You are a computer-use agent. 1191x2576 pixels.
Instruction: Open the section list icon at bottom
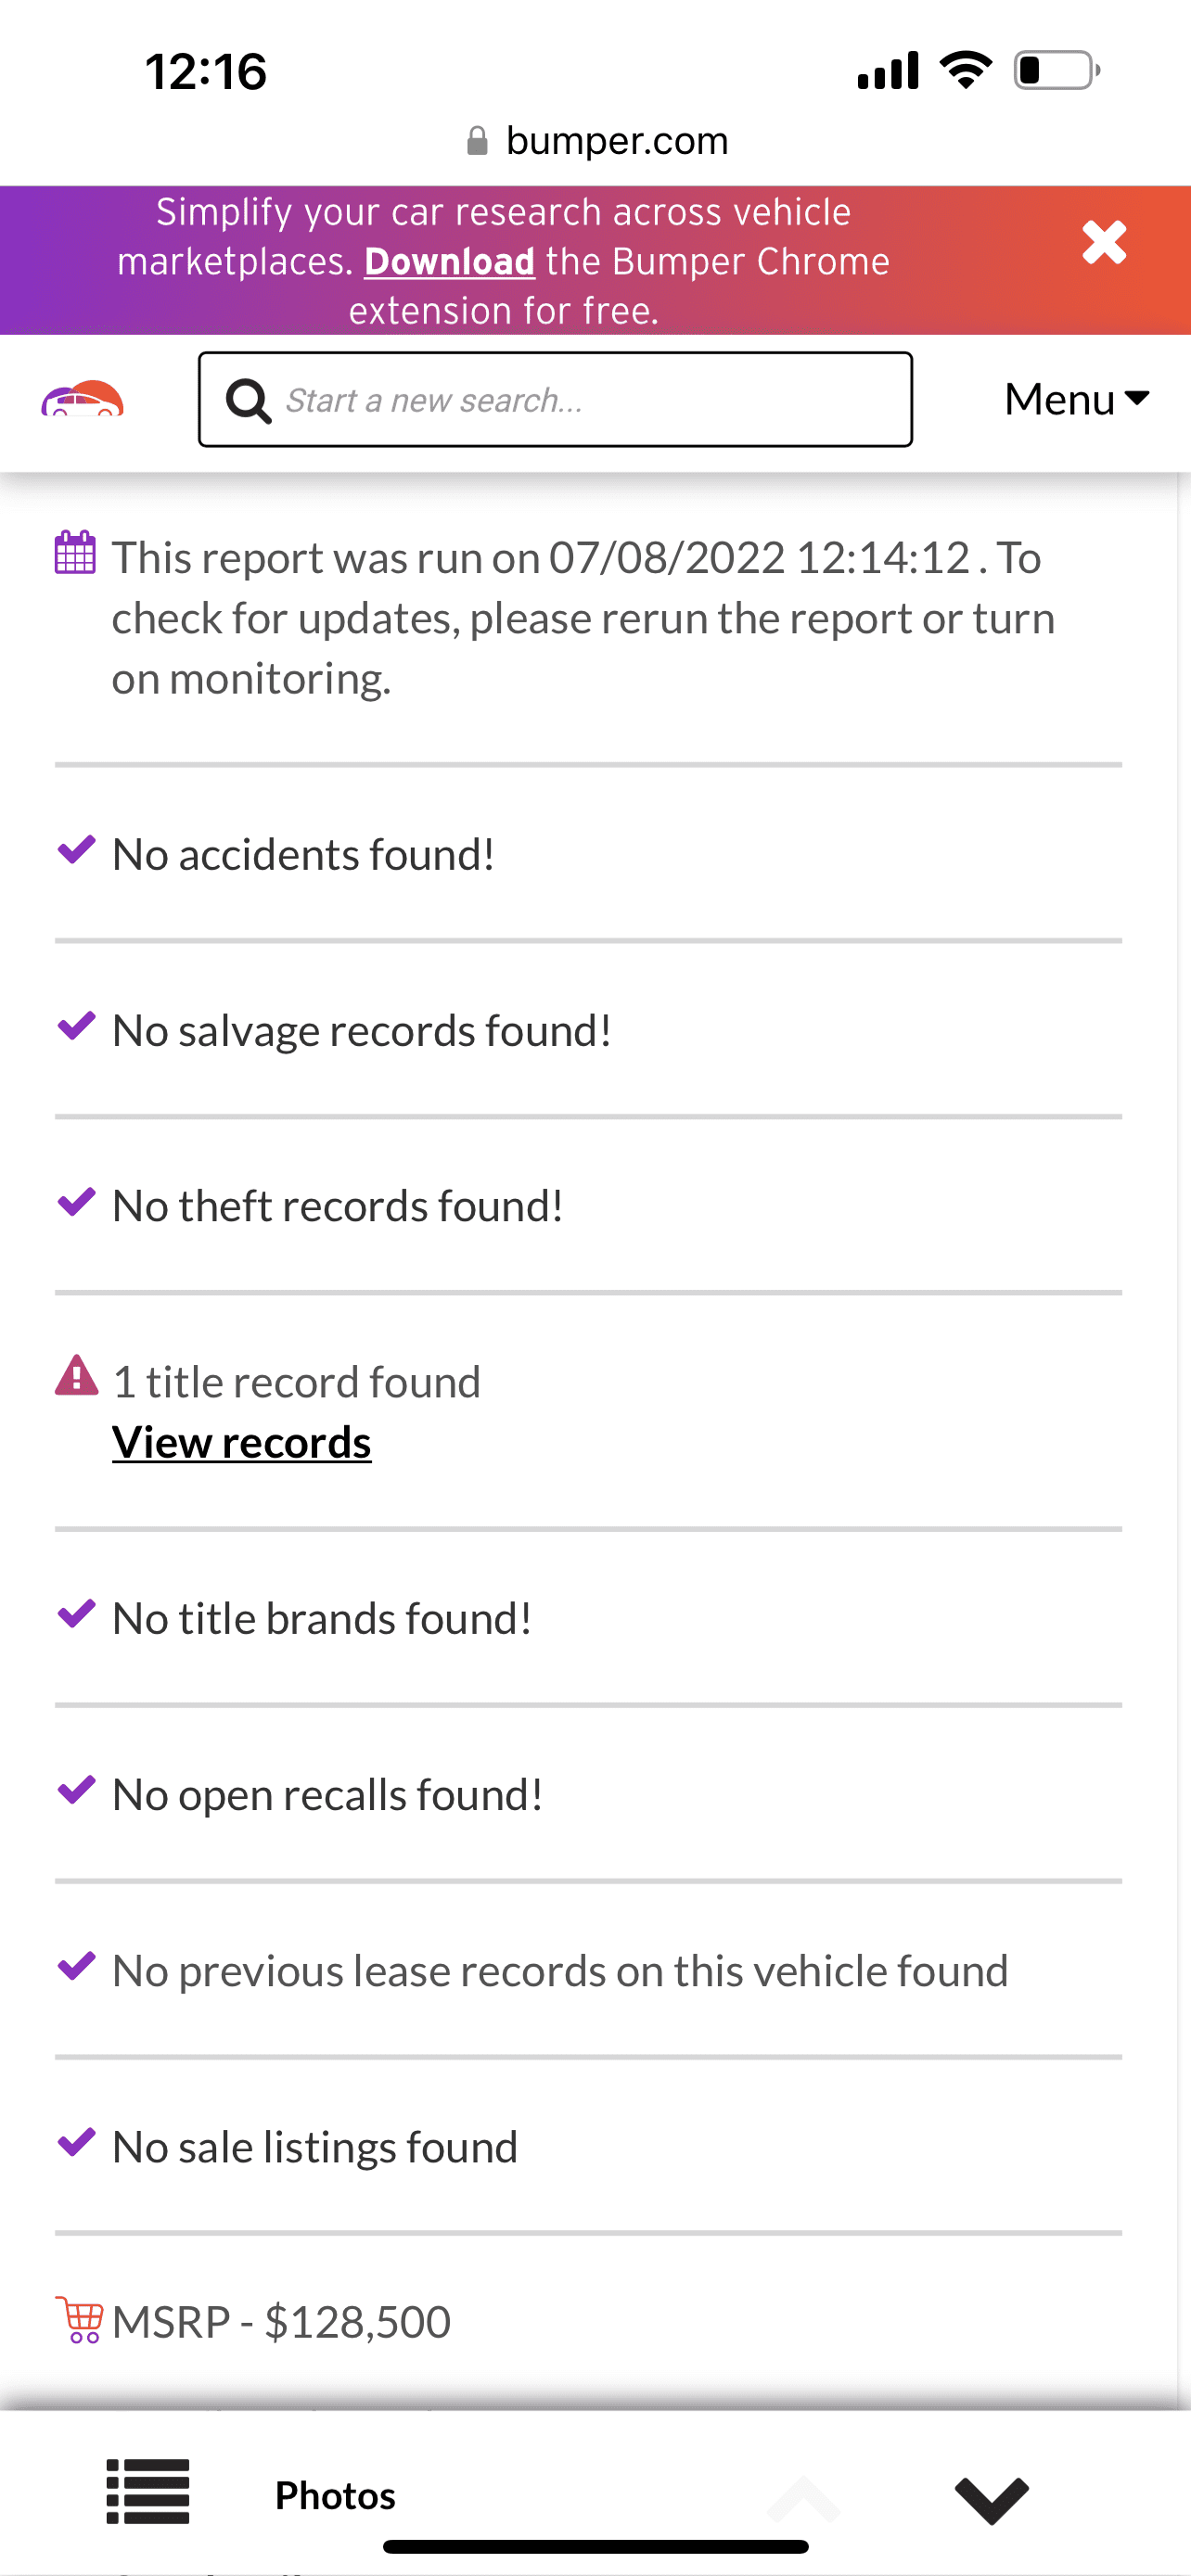pyautogui.click(x=148, y=2491)
